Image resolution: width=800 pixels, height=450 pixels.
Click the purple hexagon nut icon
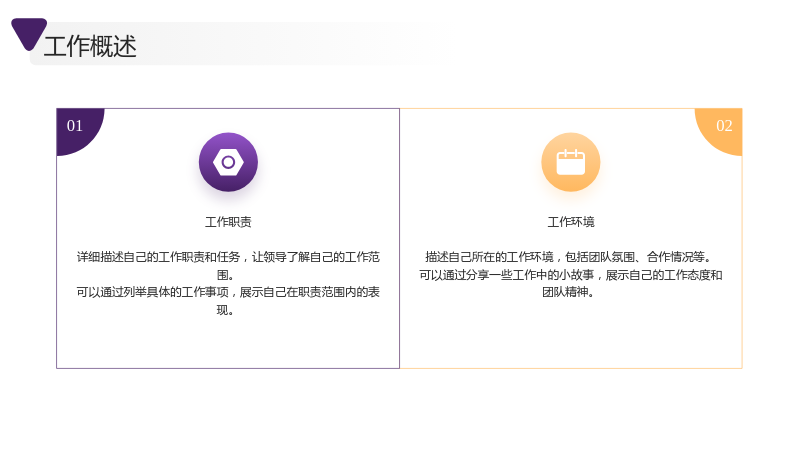tap(228, 162)
